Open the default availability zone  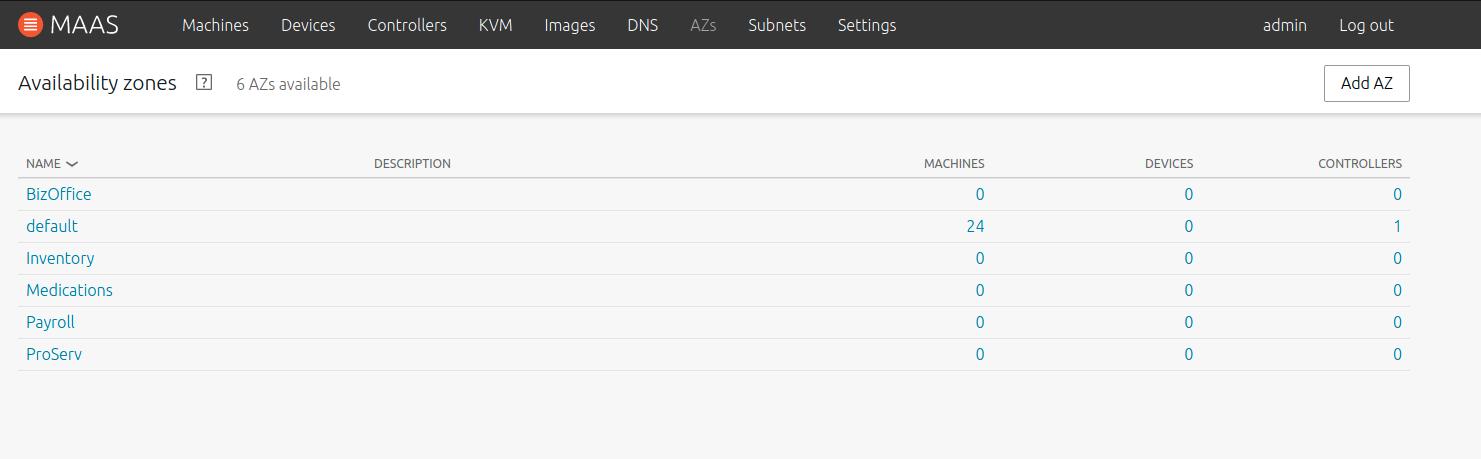(52, 226)
